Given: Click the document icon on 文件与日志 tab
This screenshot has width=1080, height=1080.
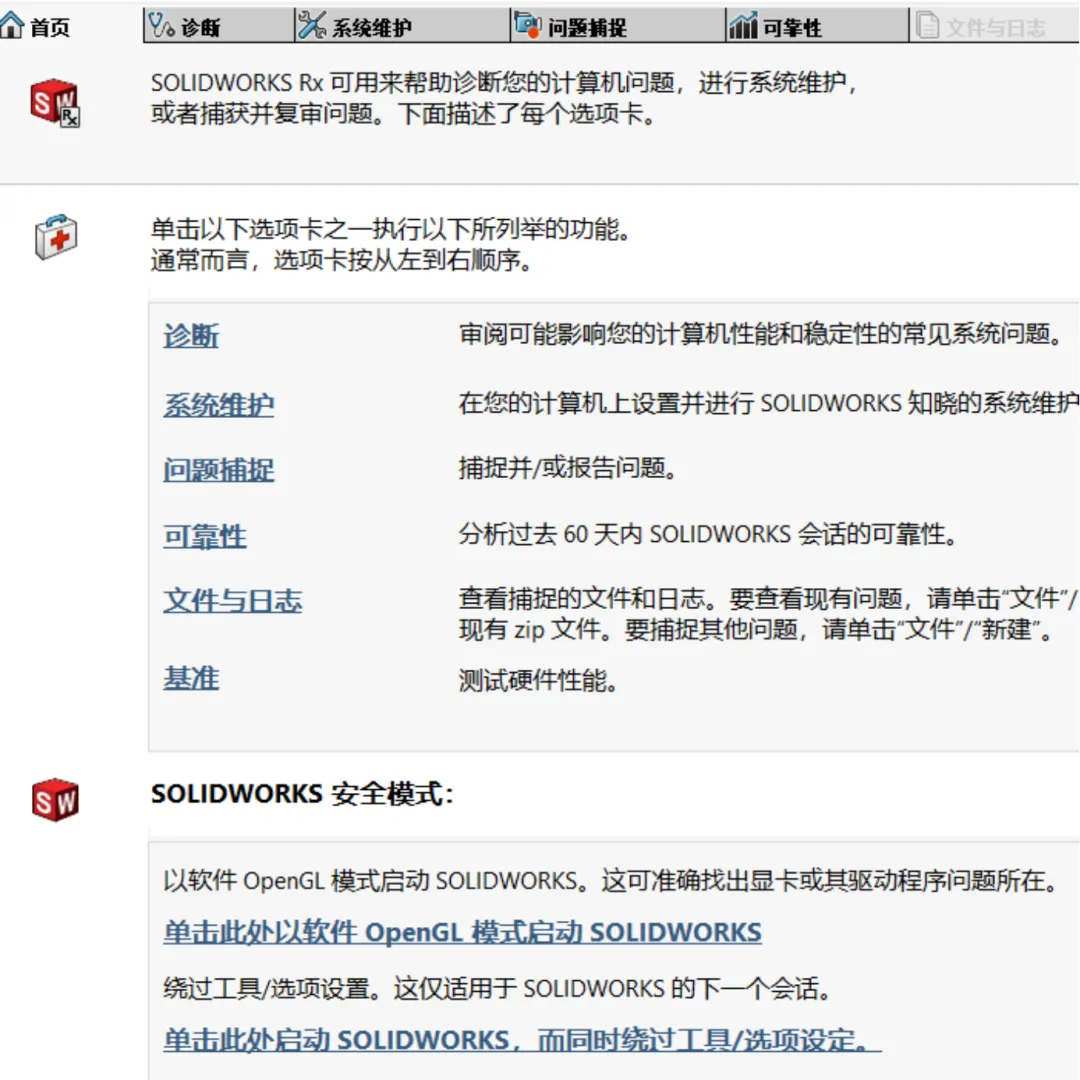Looking at the screenshot, I should 928,26.
